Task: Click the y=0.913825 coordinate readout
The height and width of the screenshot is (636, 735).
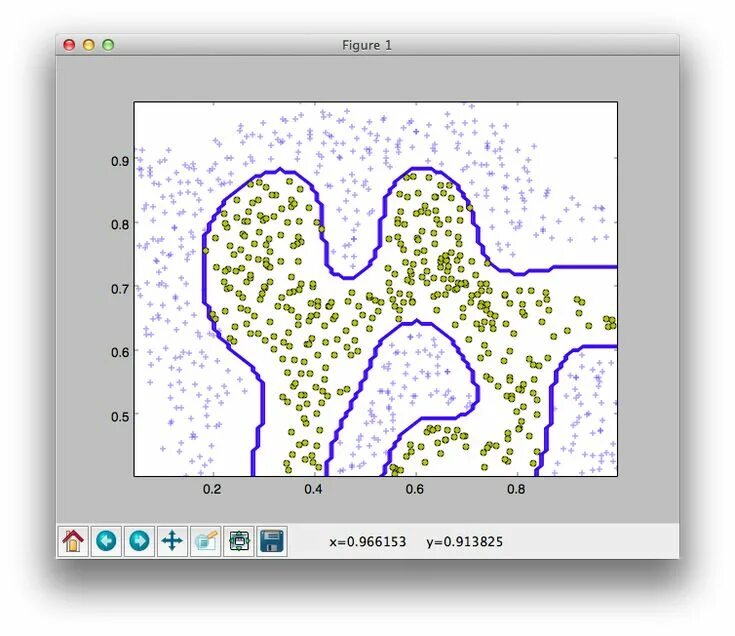Action: coord(465,542)
